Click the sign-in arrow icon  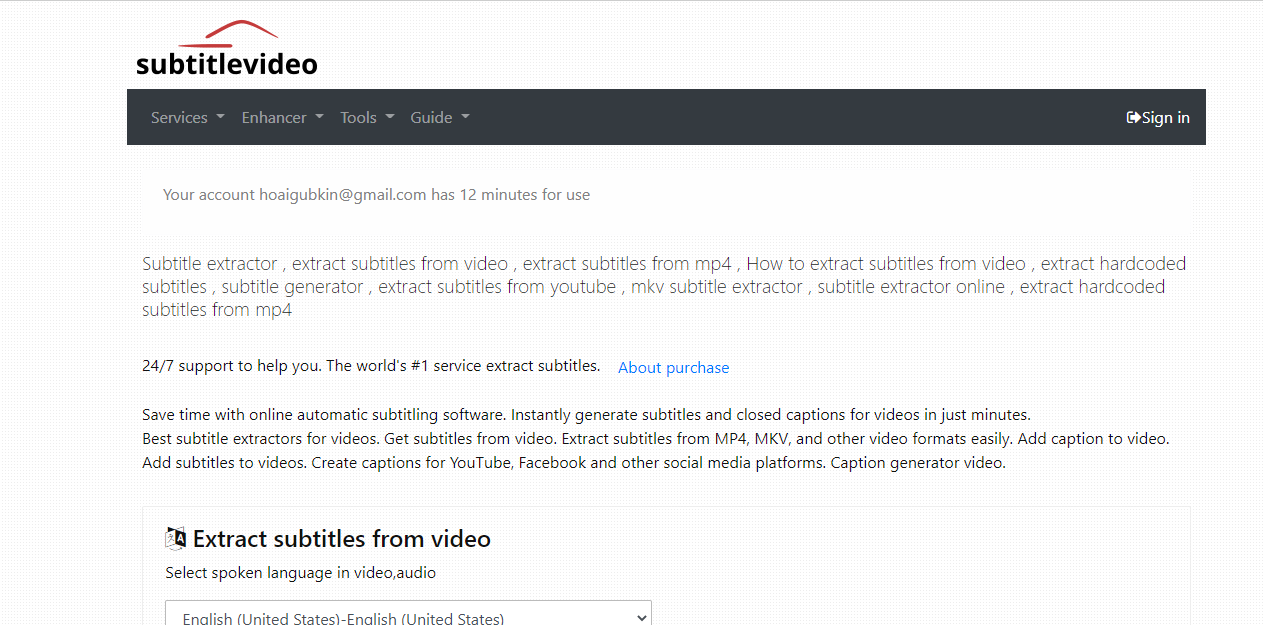tap(1133, 117)
